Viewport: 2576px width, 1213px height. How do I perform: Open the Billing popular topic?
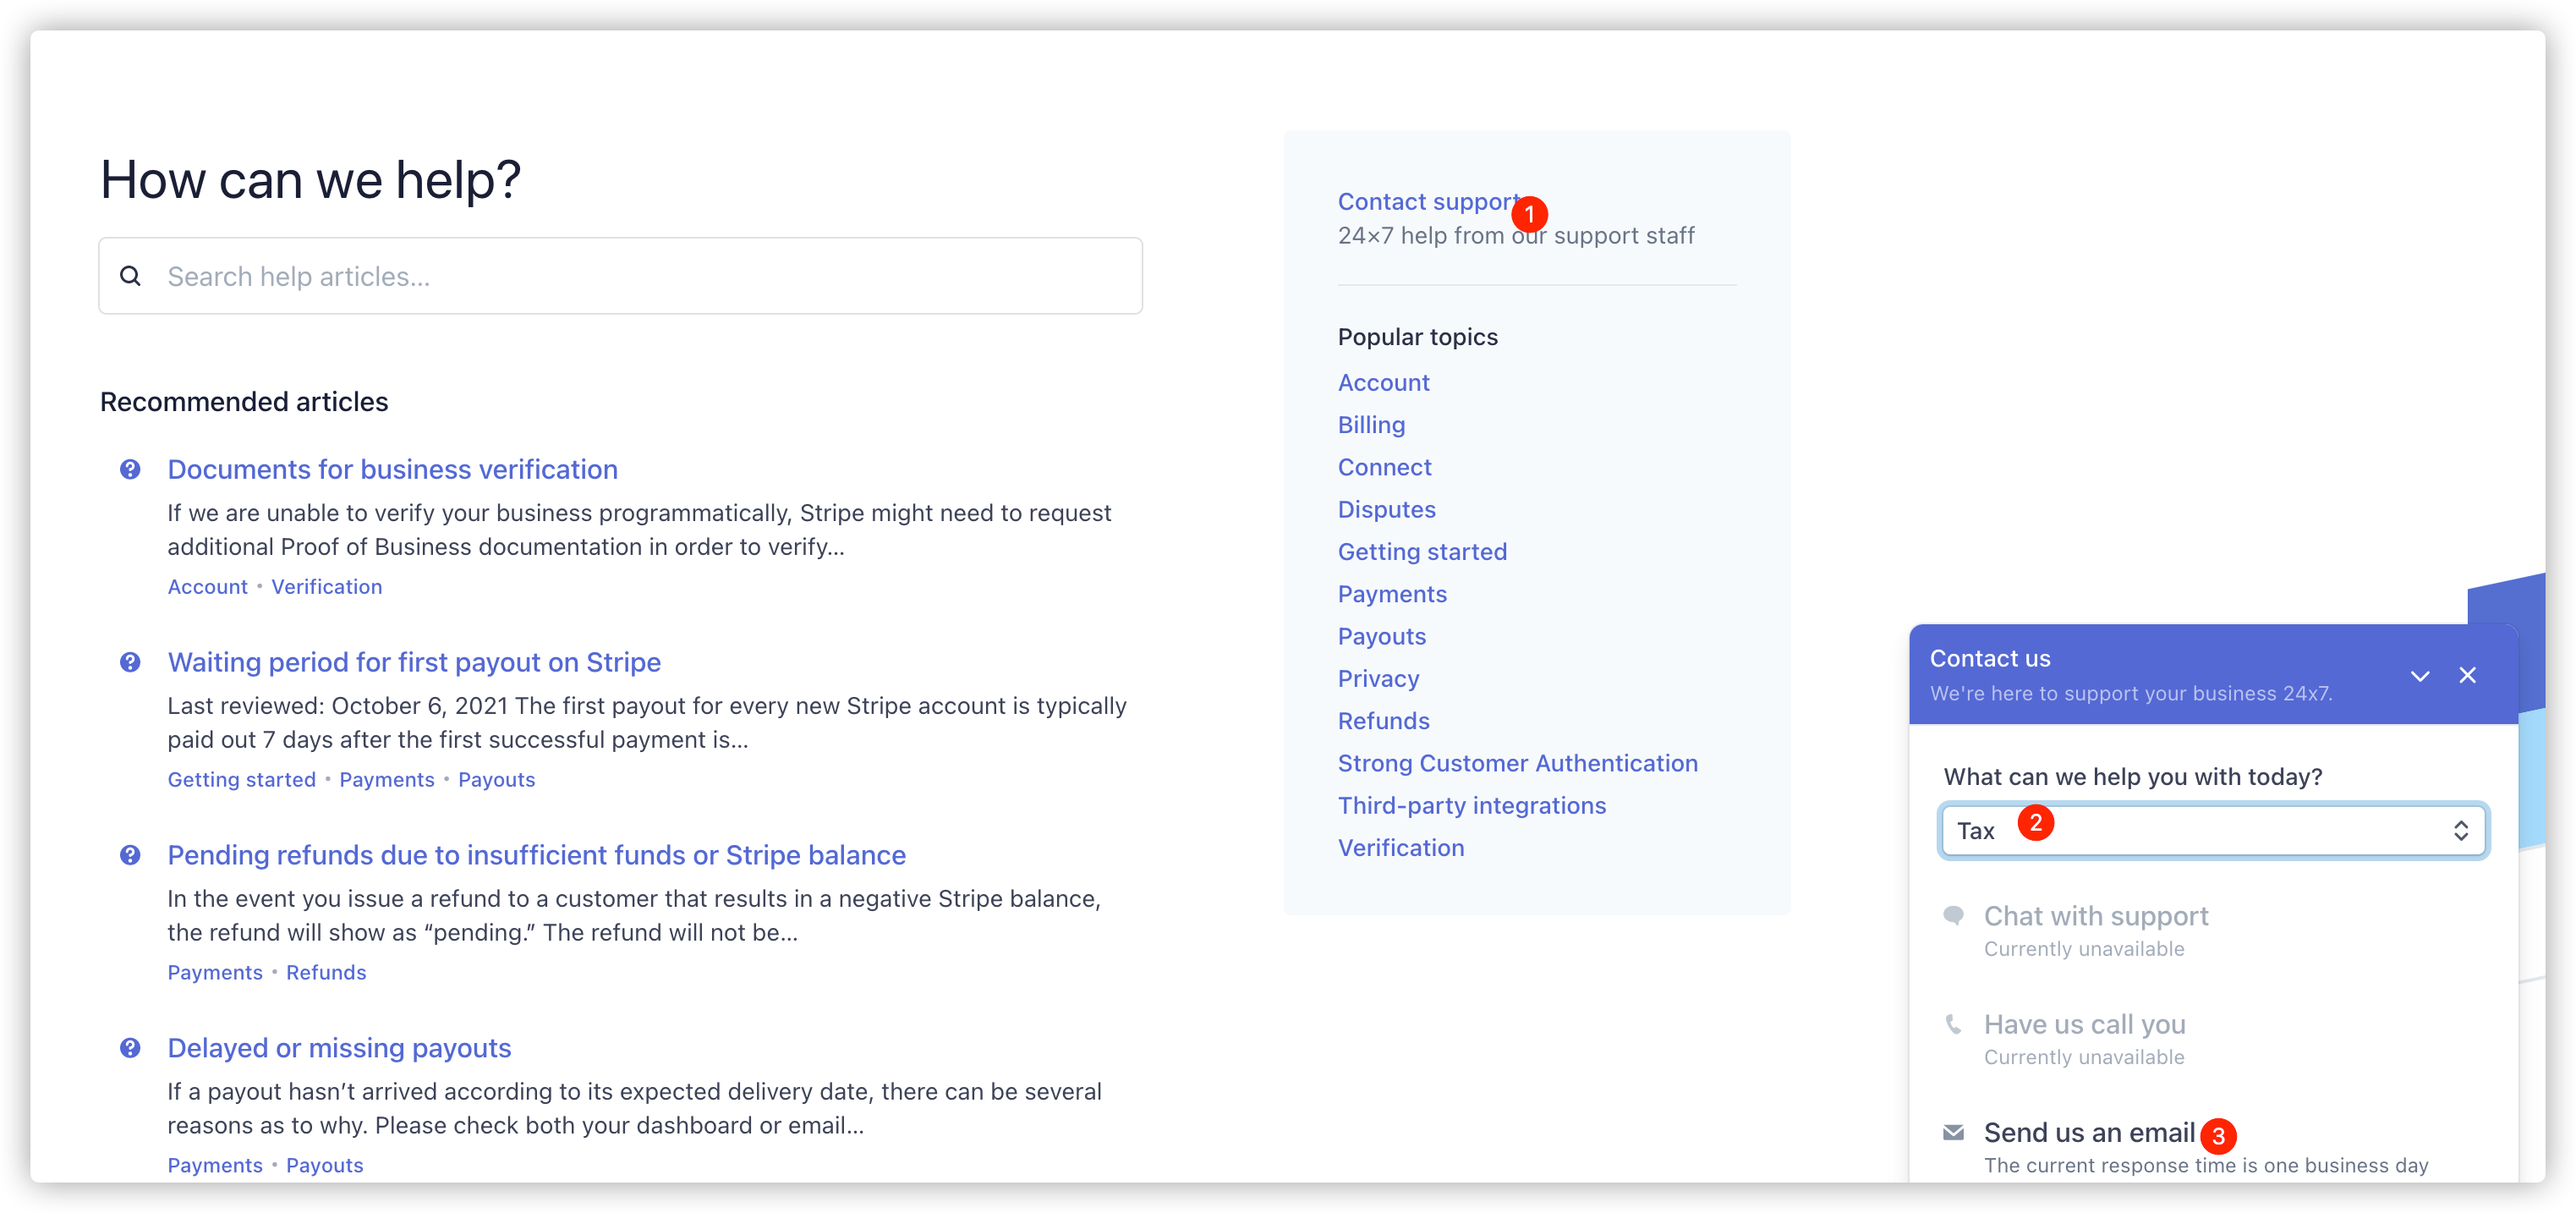click(x=1371, y=425)
